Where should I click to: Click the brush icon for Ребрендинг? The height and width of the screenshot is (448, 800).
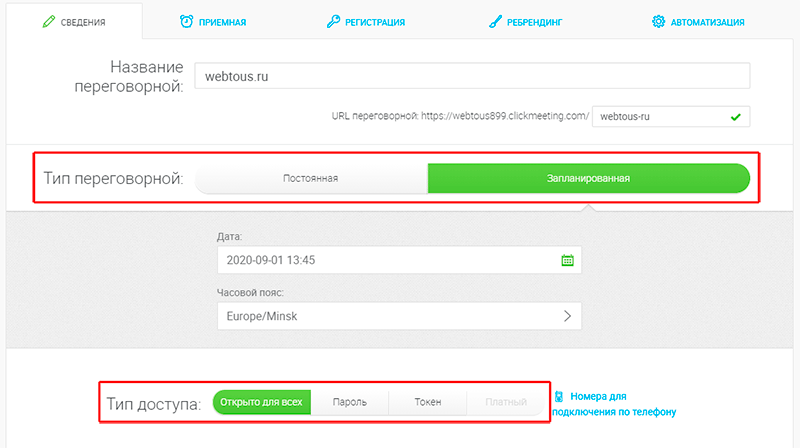coord(495,21)
